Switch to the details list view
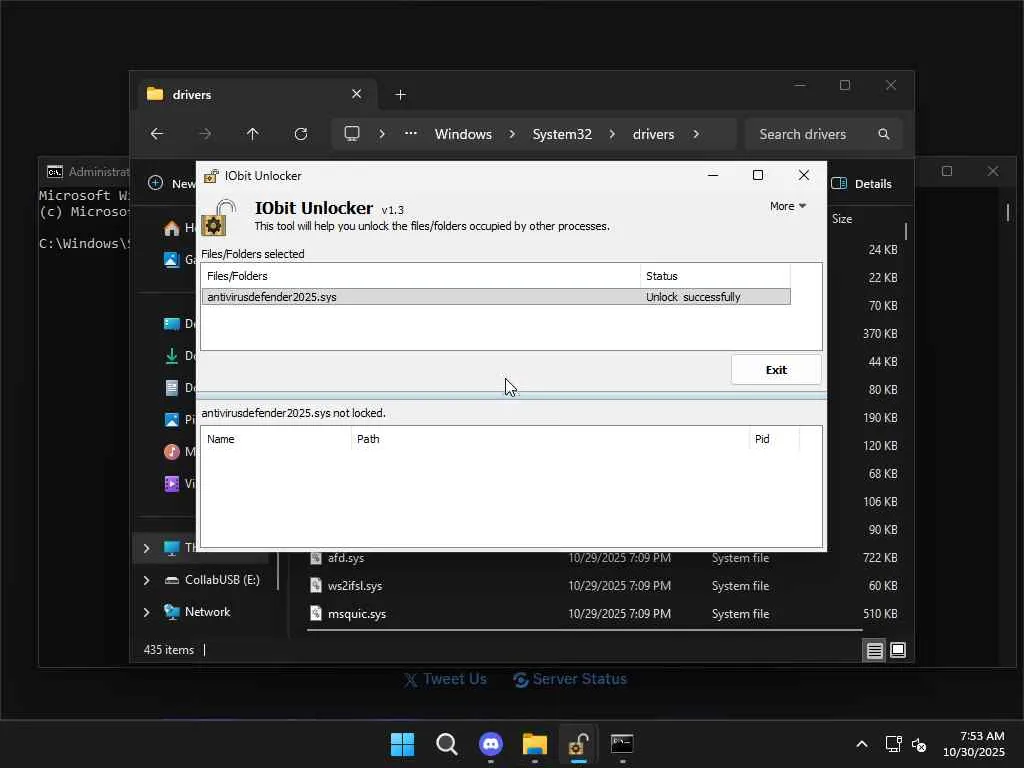Image resolution: width=1024 pixels, height=768 pixels. tap(874, 650)
